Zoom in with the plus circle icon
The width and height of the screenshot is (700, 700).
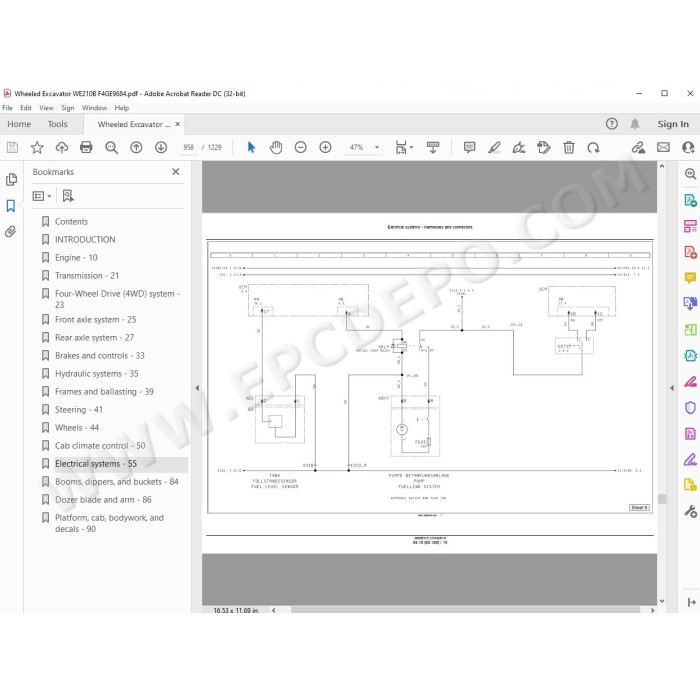click(x=325, y=147)
